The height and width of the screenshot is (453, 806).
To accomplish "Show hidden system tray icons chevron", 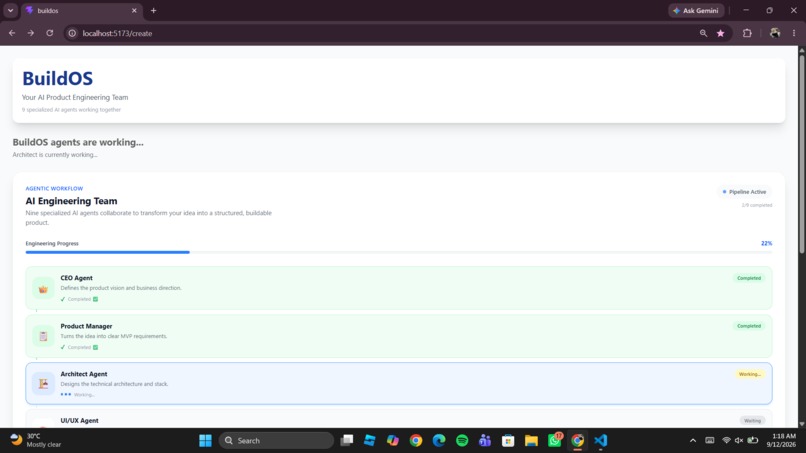I will [x=693, y=441].
